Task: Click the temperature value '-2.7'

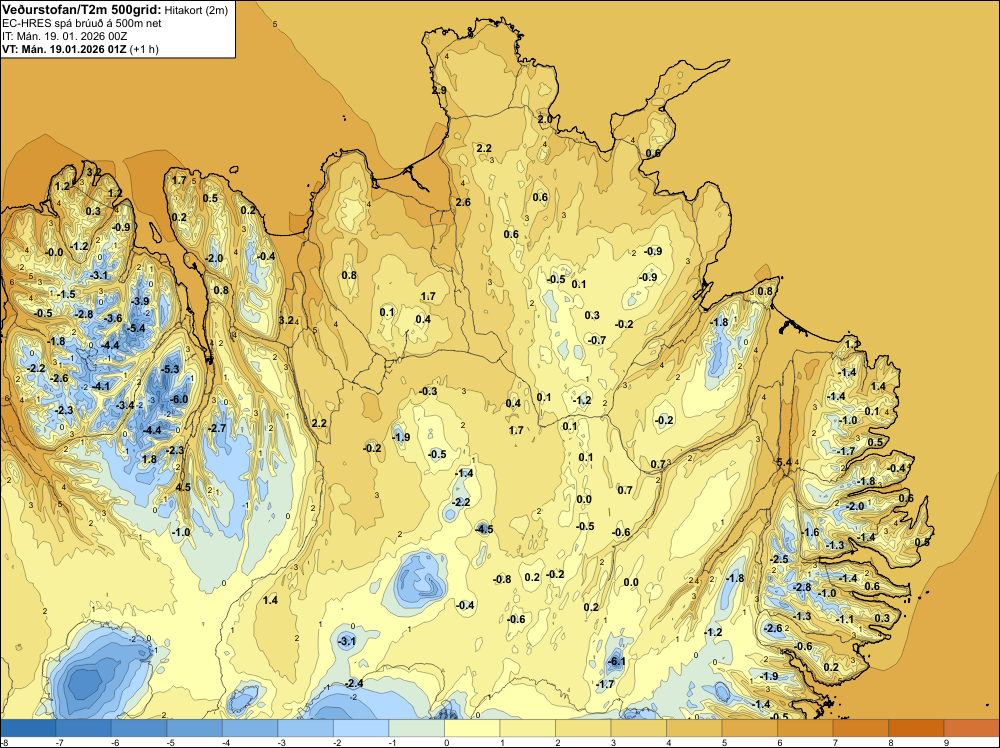Action: coord(217,428)
